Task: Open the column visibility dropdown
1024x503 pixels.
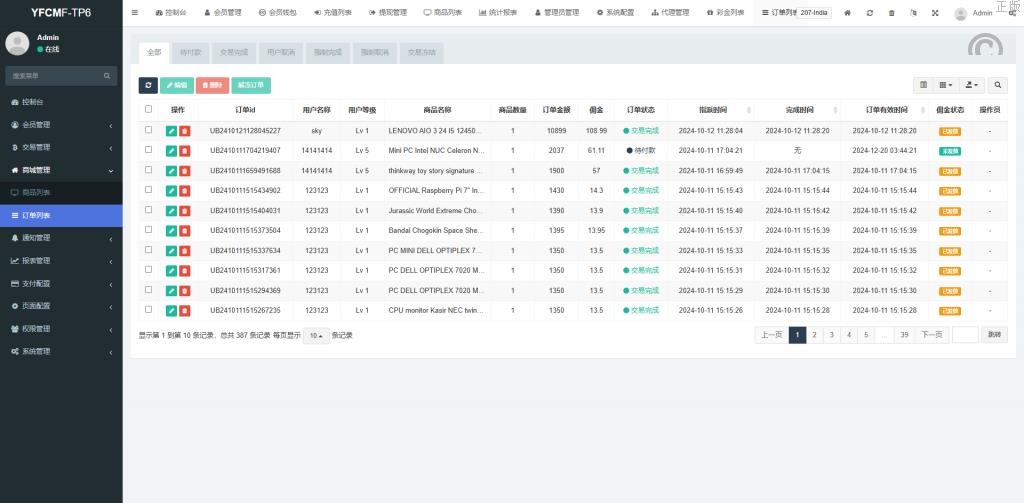Action: [x=946, y=86]
